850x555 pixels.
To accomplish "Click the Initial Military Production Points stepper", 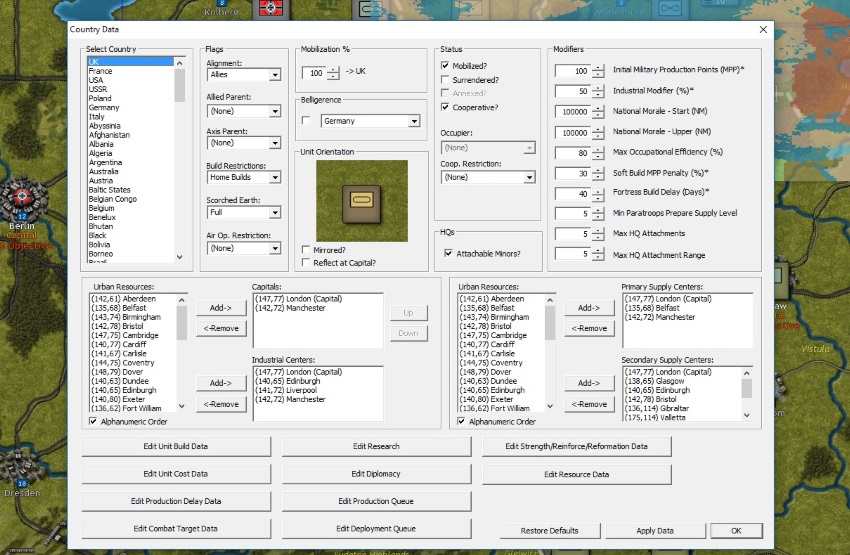I will coord(598,70).
